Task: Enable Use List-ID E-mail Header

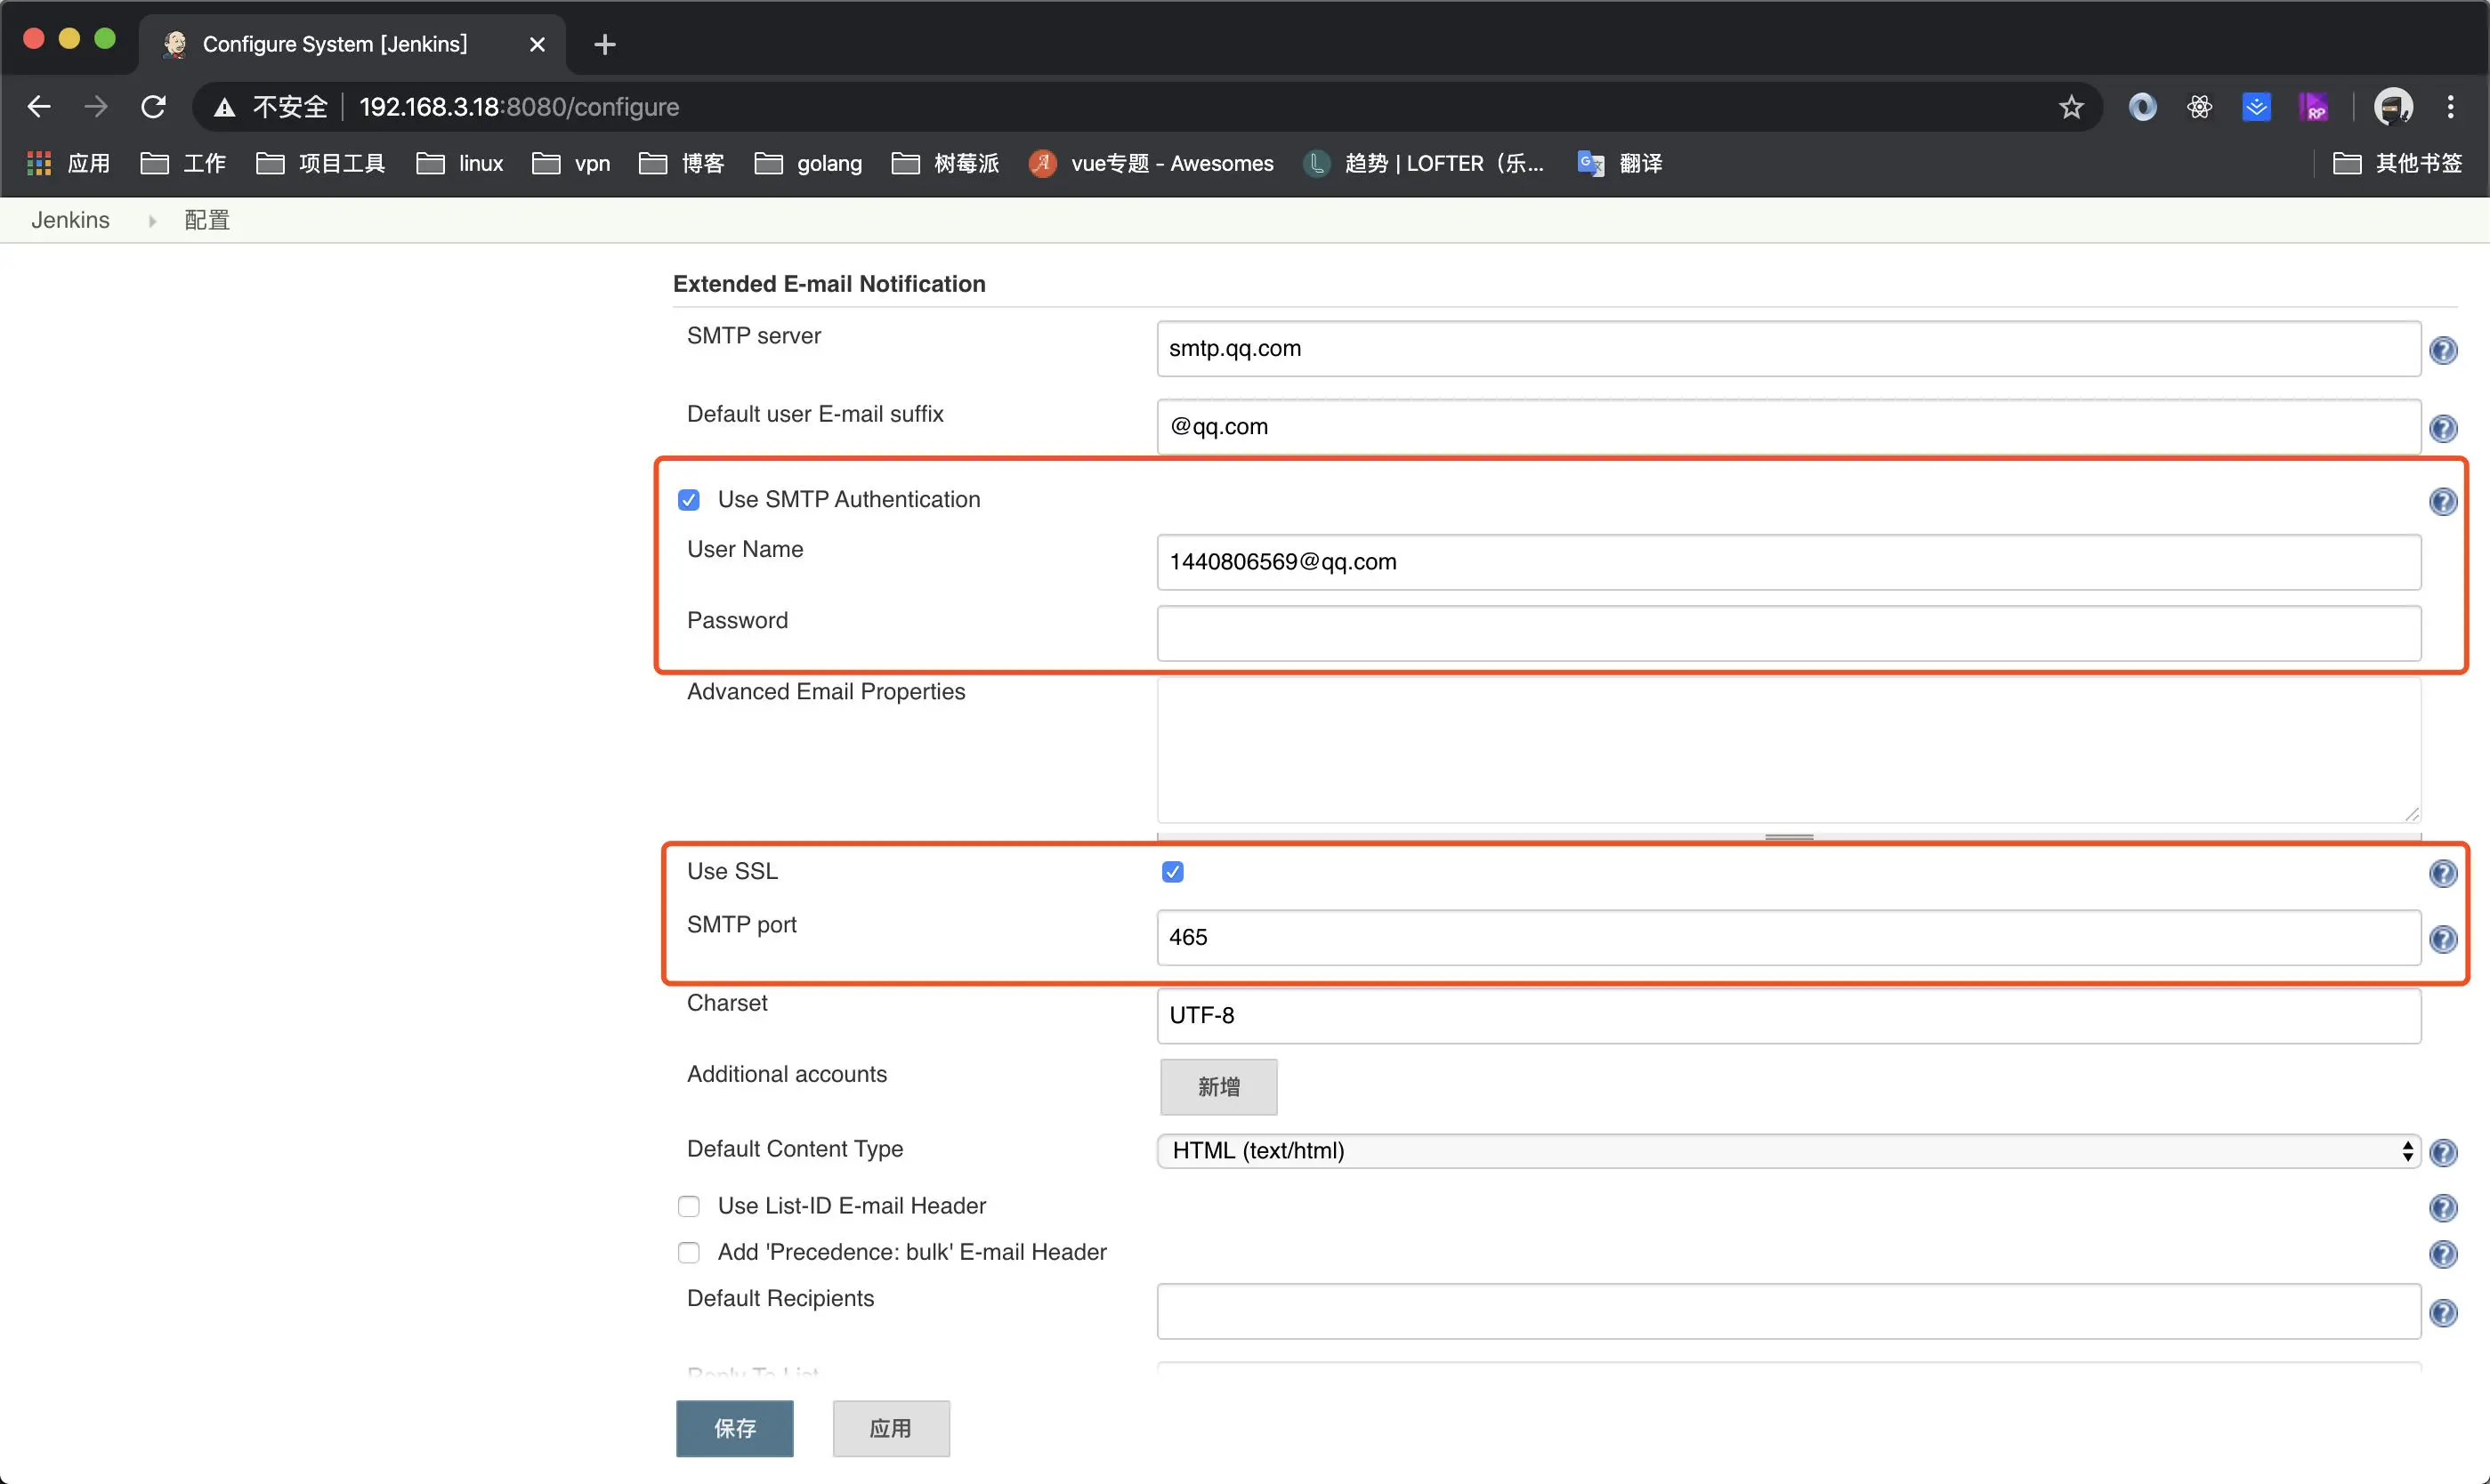Action: click(x=689, y=1206)
